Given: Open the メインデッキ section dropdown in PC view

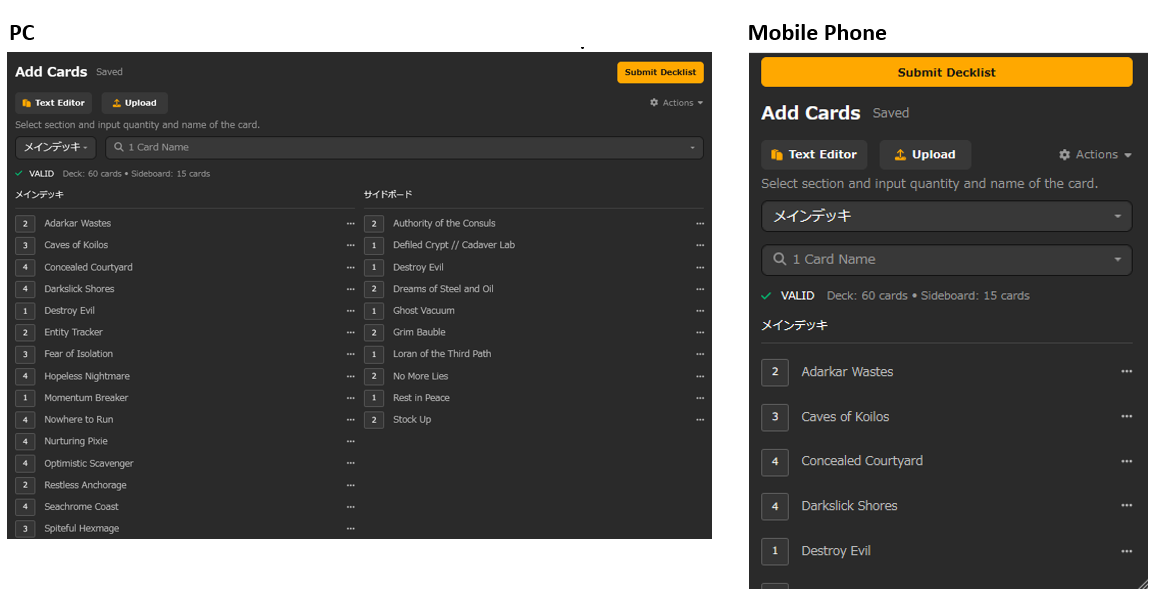Looking at the screenshot, I should coord(56,147).
